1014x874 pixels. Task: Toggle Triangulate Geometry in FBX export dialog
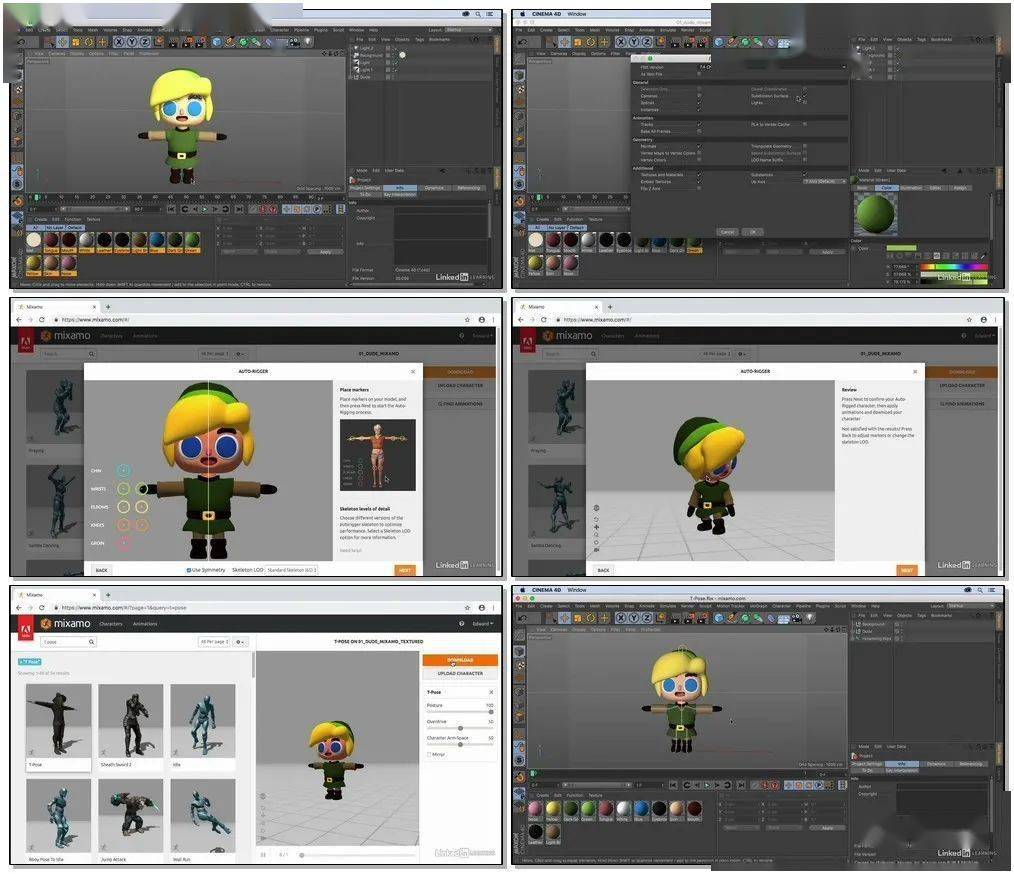(805, 146)
